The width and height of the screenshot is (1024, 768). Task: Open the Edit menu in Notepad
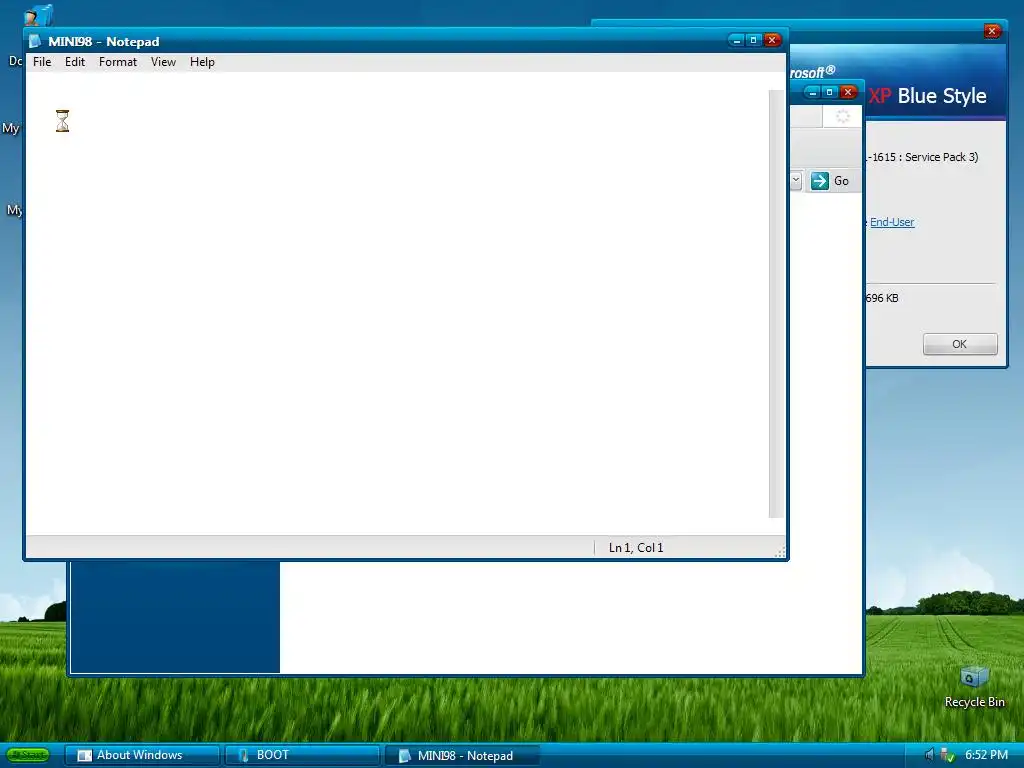[x=74, y=62]
